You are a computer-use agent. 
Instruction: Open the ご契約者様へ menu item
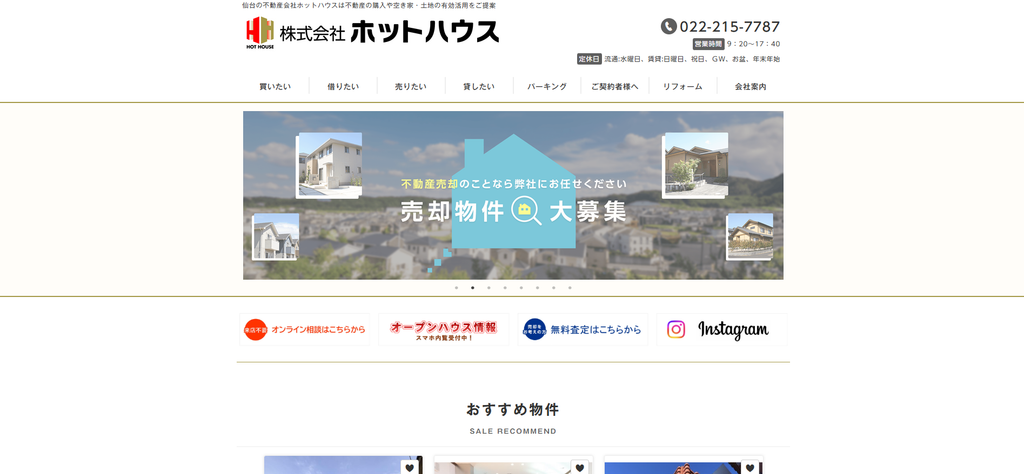click(x=615, y=86)
